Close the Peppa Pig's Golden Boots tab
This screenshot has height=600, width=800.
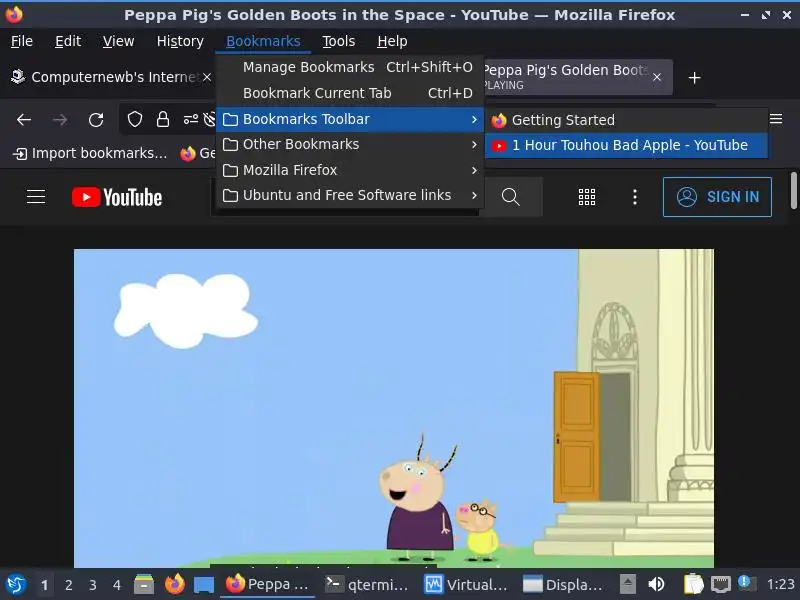click(657, 77)
